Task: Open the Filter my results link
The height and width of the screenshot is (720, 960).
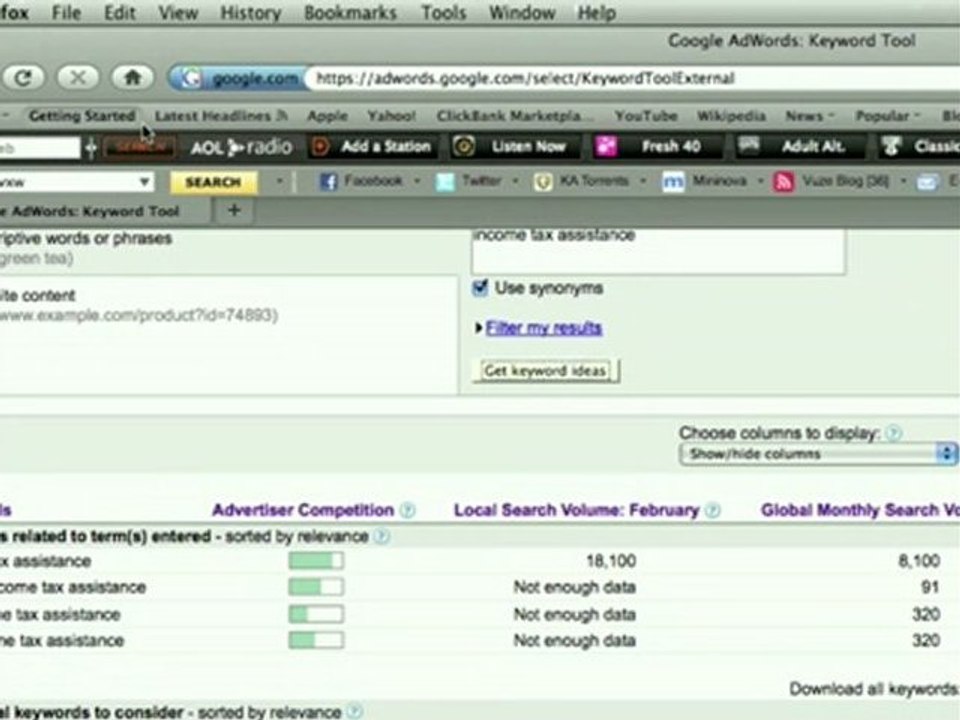Action: point(544,328)
